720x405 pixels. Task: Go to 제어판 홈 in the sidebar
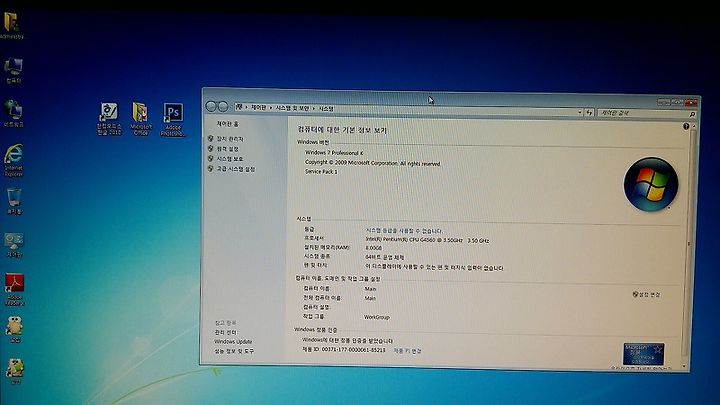click(x=228, y=124)
